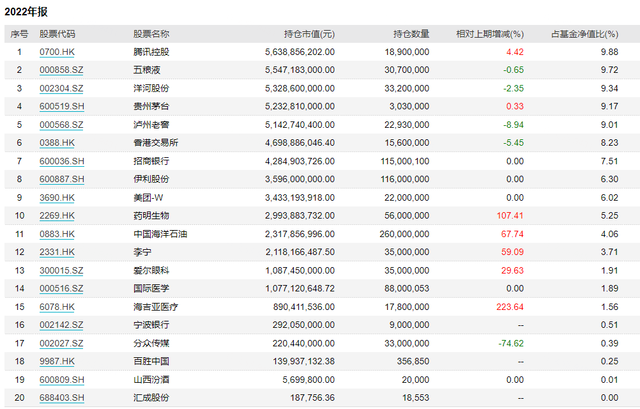Select stock name 腾讯控股
This screenshot has width=640, height=409.
click(x=151, y=52)
